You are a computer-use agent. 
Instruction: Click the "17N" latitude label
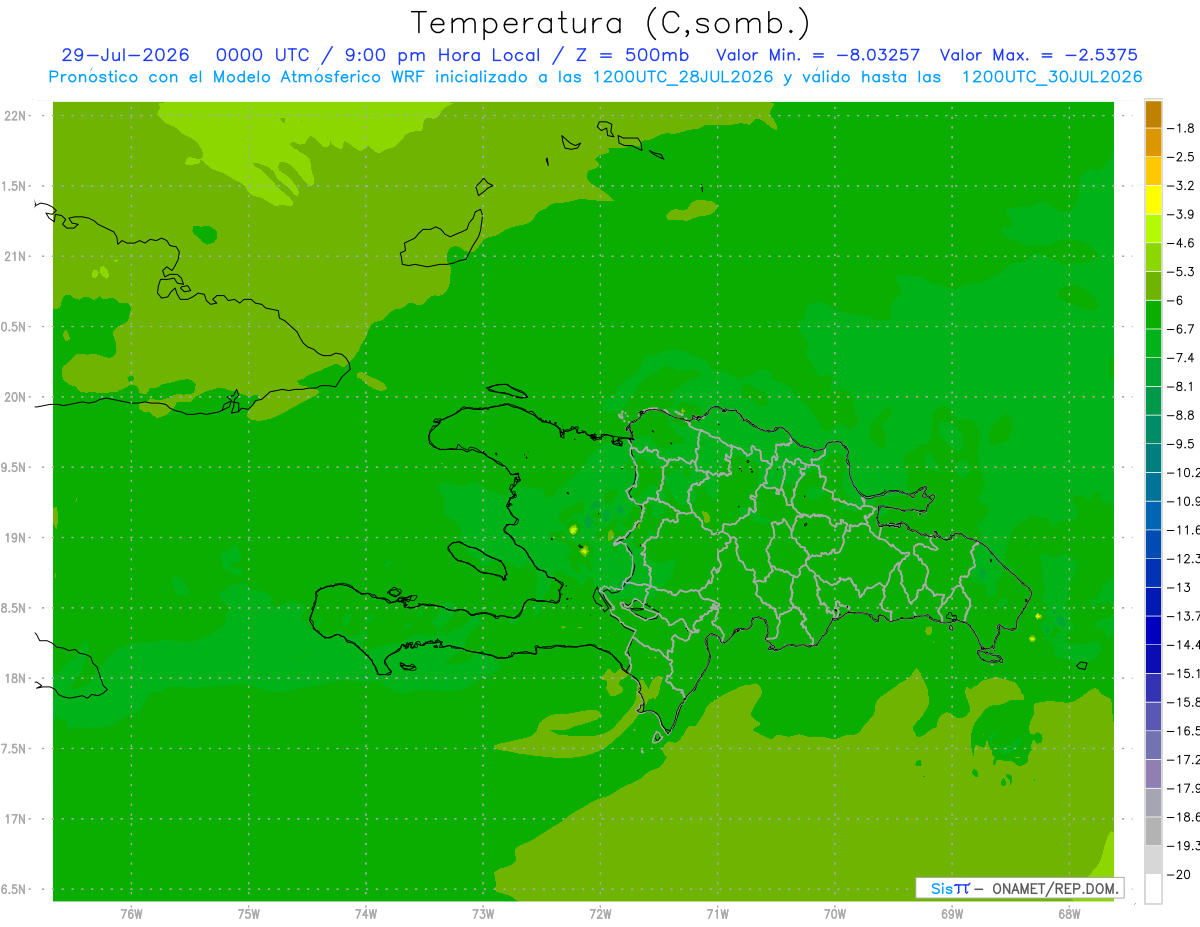point(16,819)
